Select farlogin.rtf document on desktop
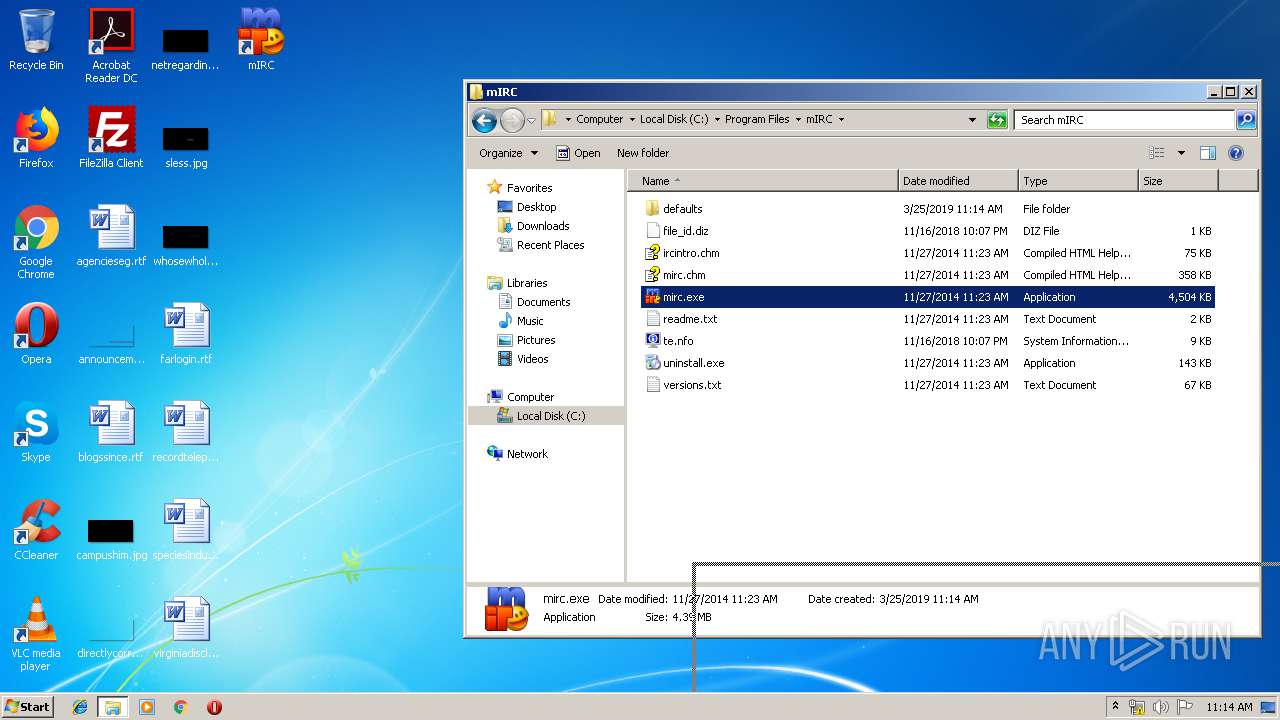1280x720 pixels. pyautogui.click(x=186, y=334)
